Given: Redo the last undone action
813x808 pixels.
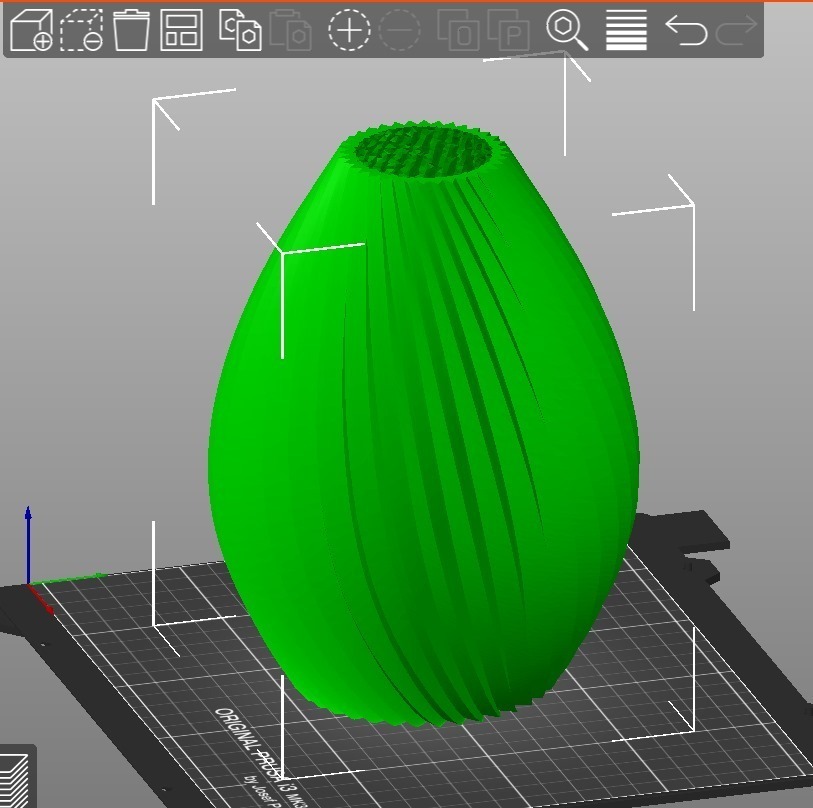Looking at the screenshot, I should coord(737,31).
